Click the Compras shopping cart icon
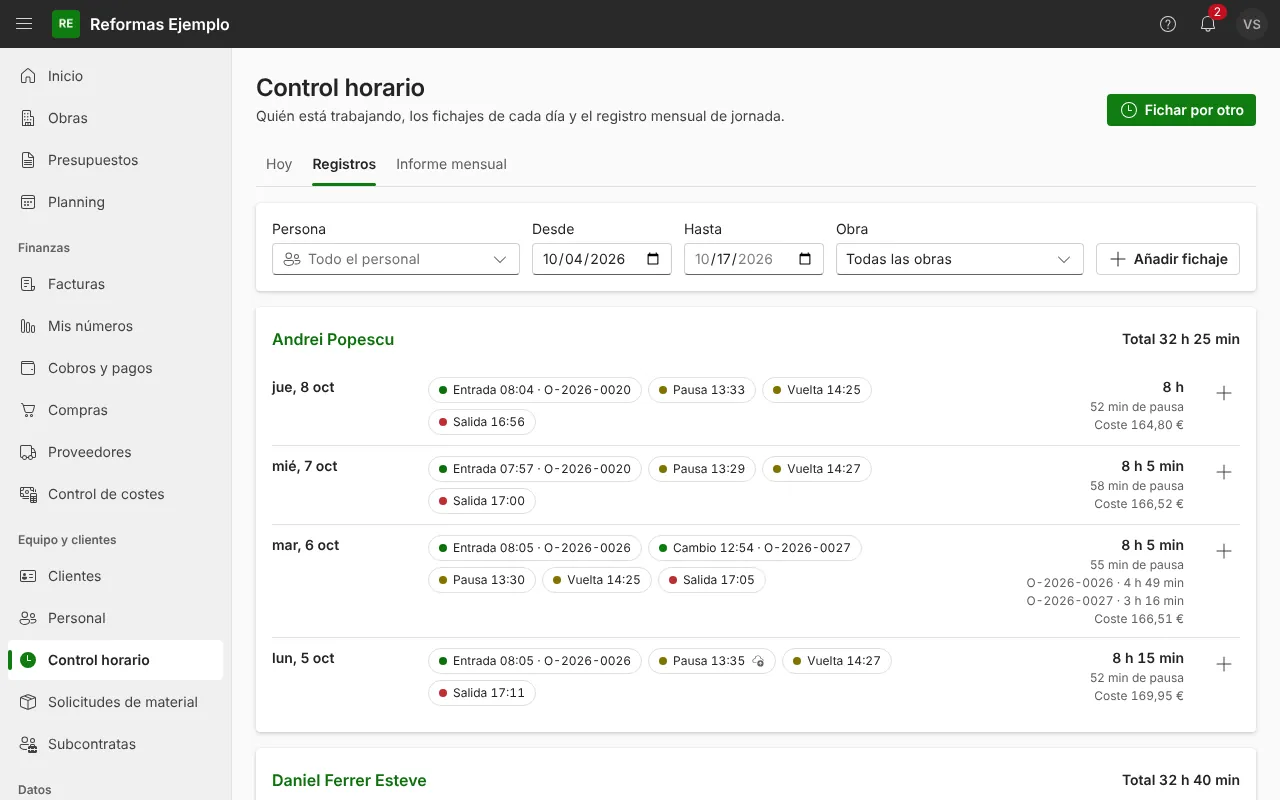Viewport: 1280px width, 800px height. pyautogui.click(x=28, y=410)
